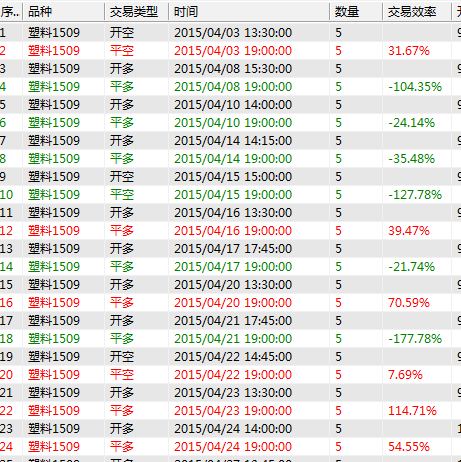Select row number 16
Viewport: 461px width, 462px height.
(6, 303)
